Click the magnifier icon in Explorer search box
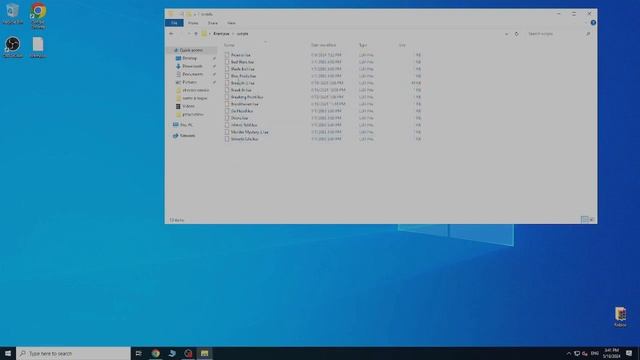 click(x=588, y=34)
